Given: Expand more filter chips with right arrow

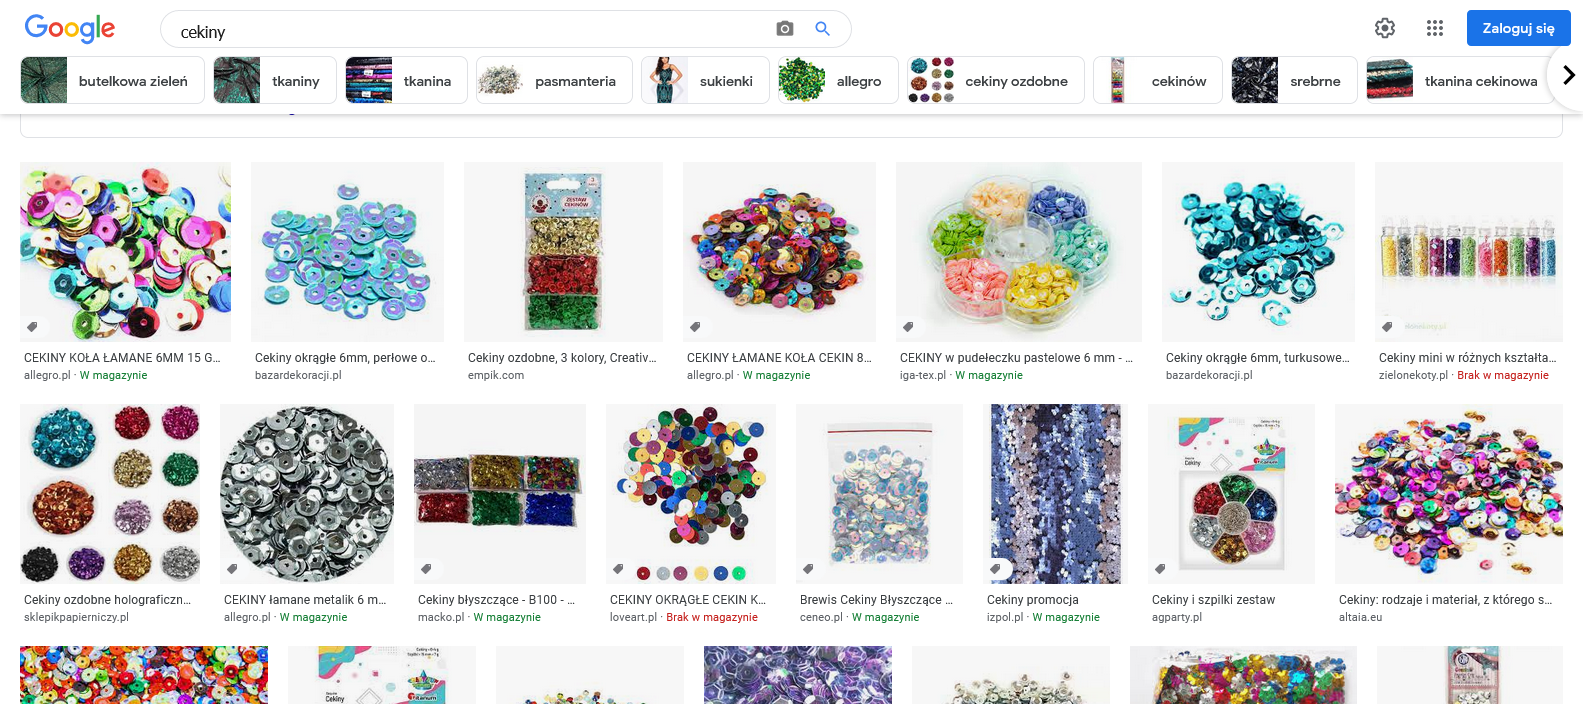Looking at the screenshot, I should click(1567, 75).
